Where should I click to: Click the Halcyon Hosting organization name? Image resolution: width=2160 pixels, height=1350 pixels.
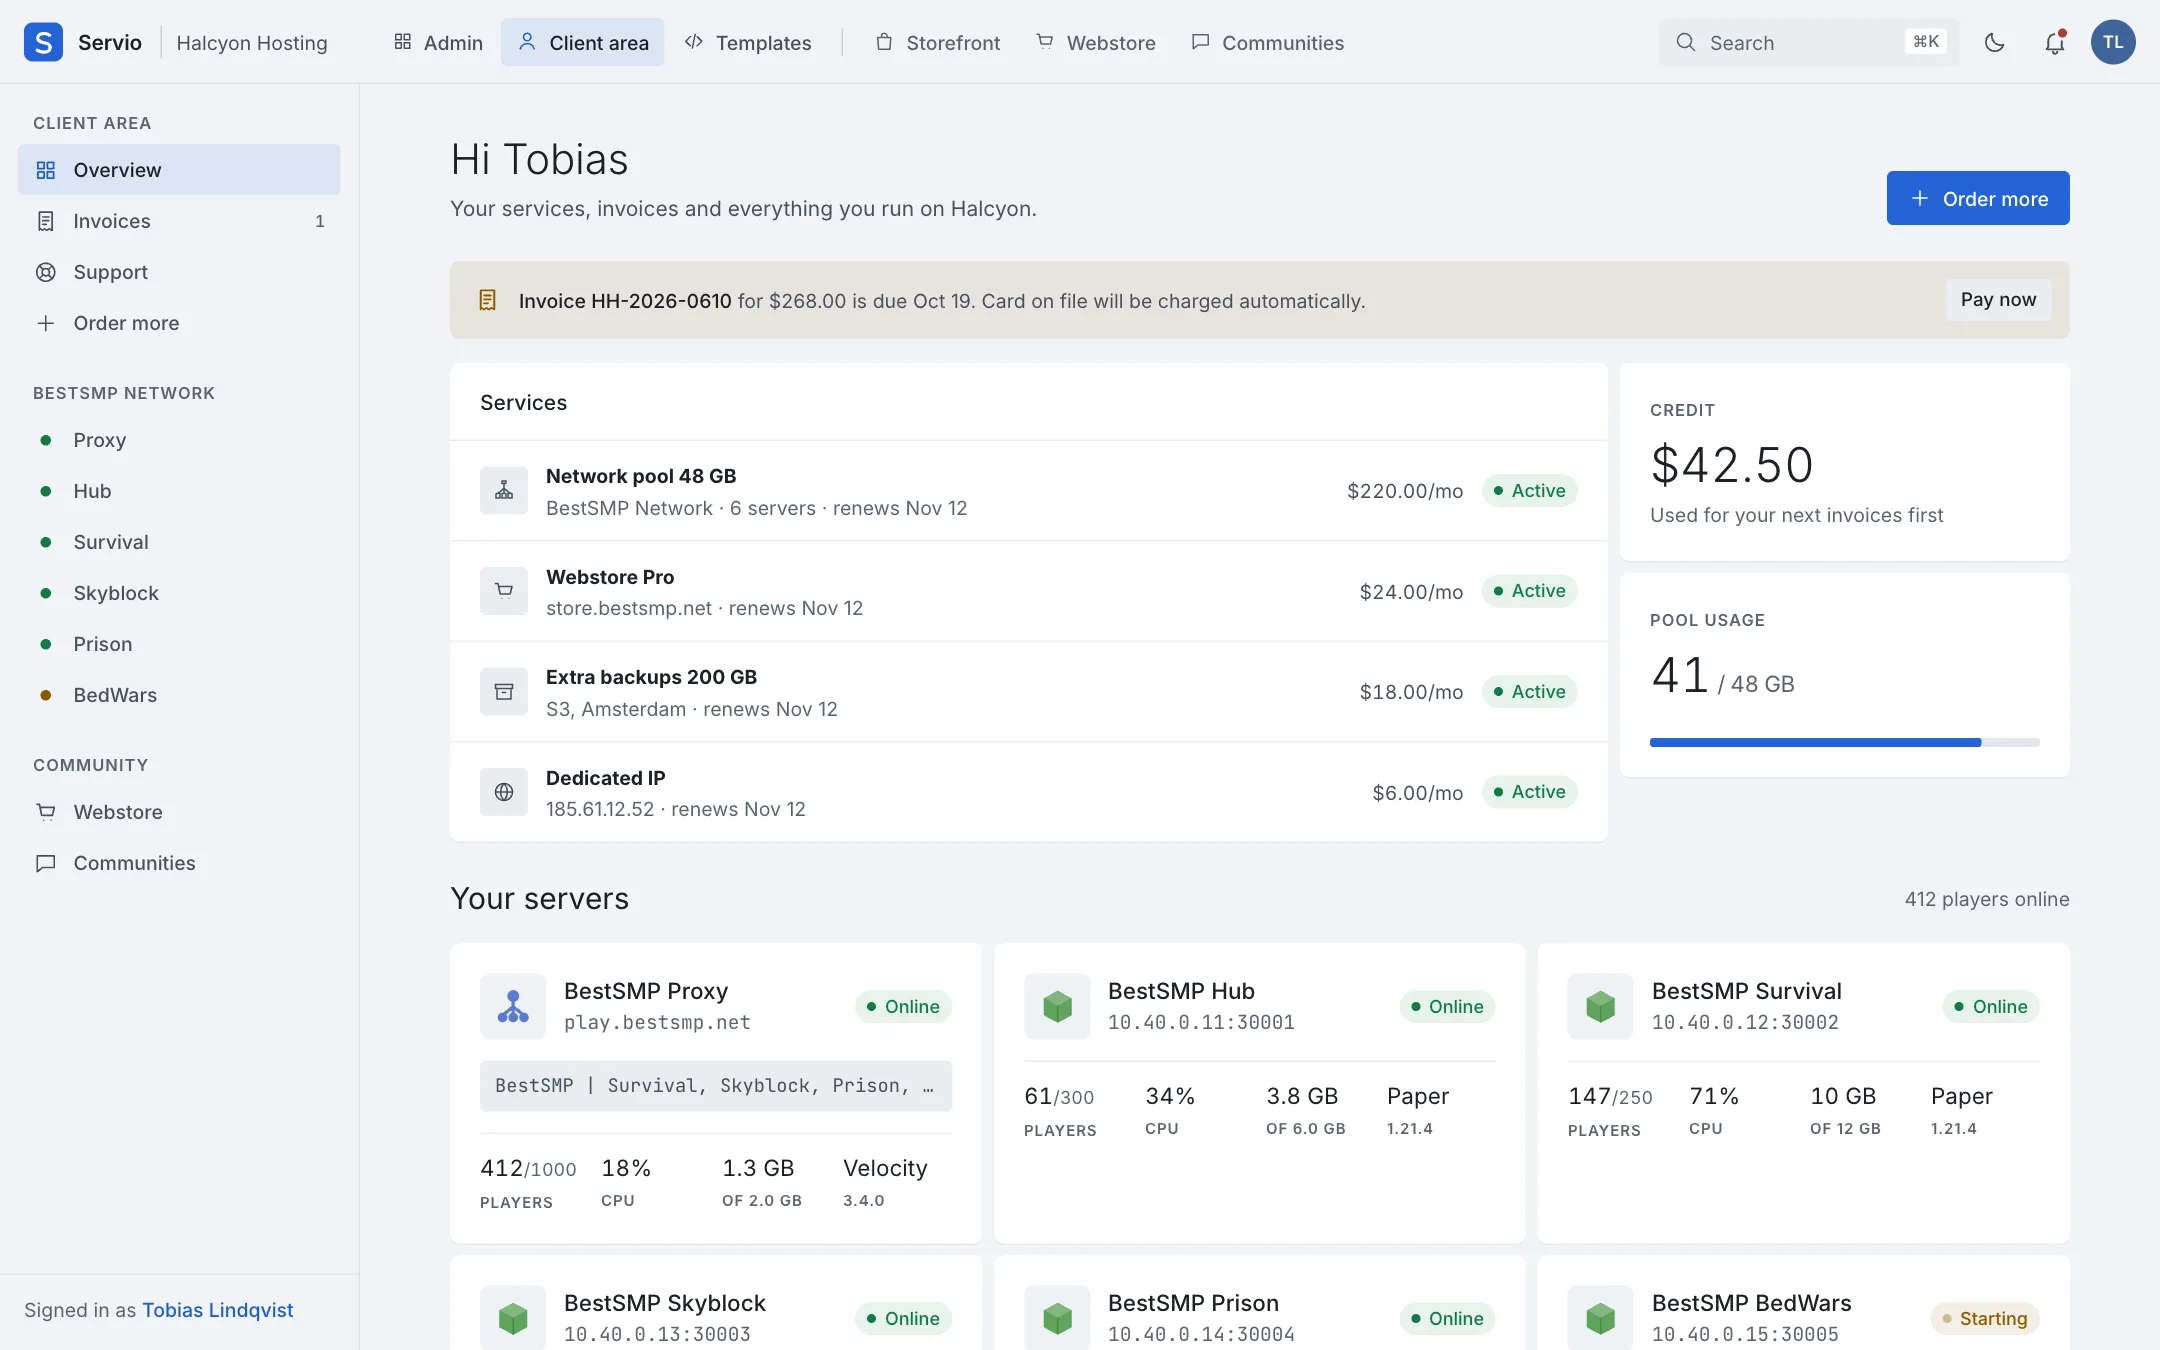click(252, 42)
